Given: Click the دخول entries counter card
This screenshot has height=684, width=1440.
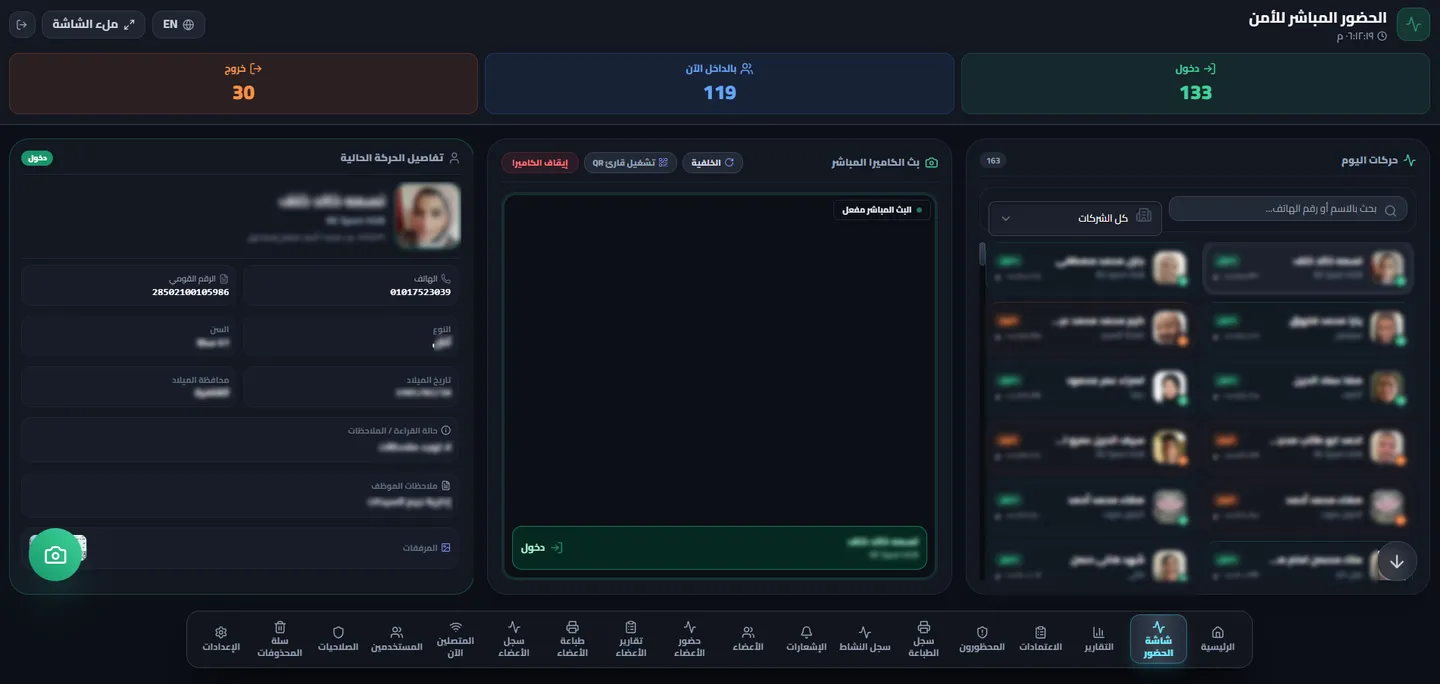Looking at the screenshot, I should point(1195,83).
